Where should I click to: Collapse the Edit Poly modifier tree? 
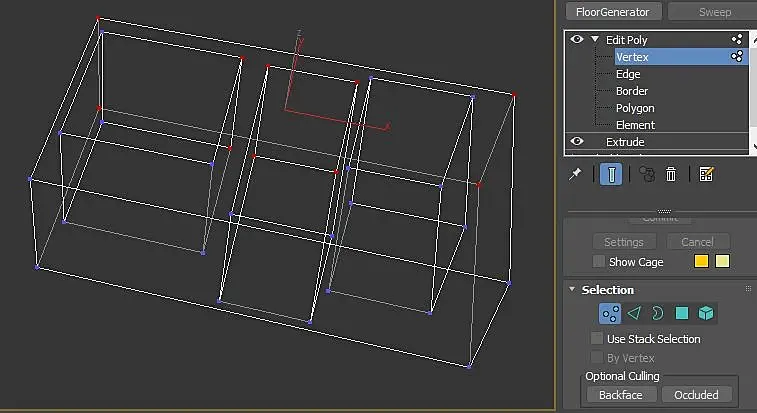click(595, 39)
